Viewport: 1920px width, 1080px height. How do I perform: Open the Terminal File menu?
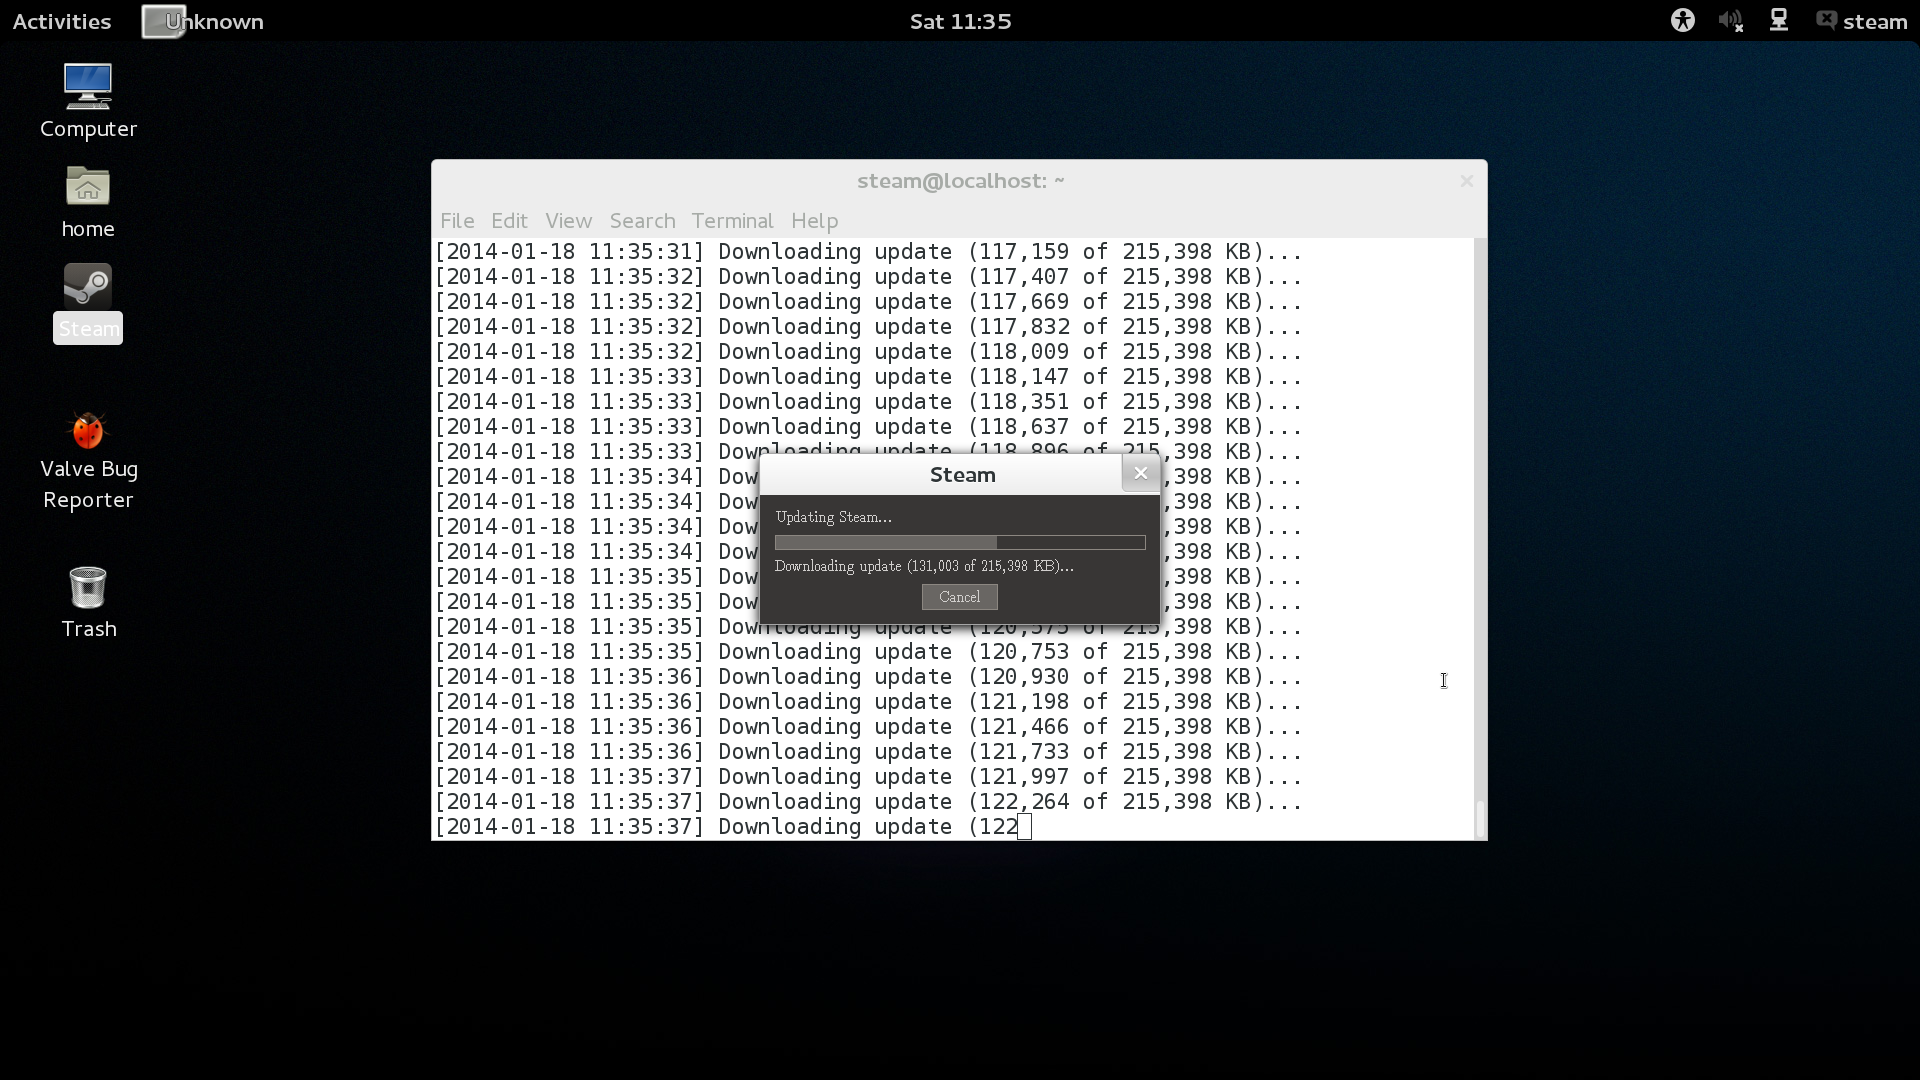point(456,220)
